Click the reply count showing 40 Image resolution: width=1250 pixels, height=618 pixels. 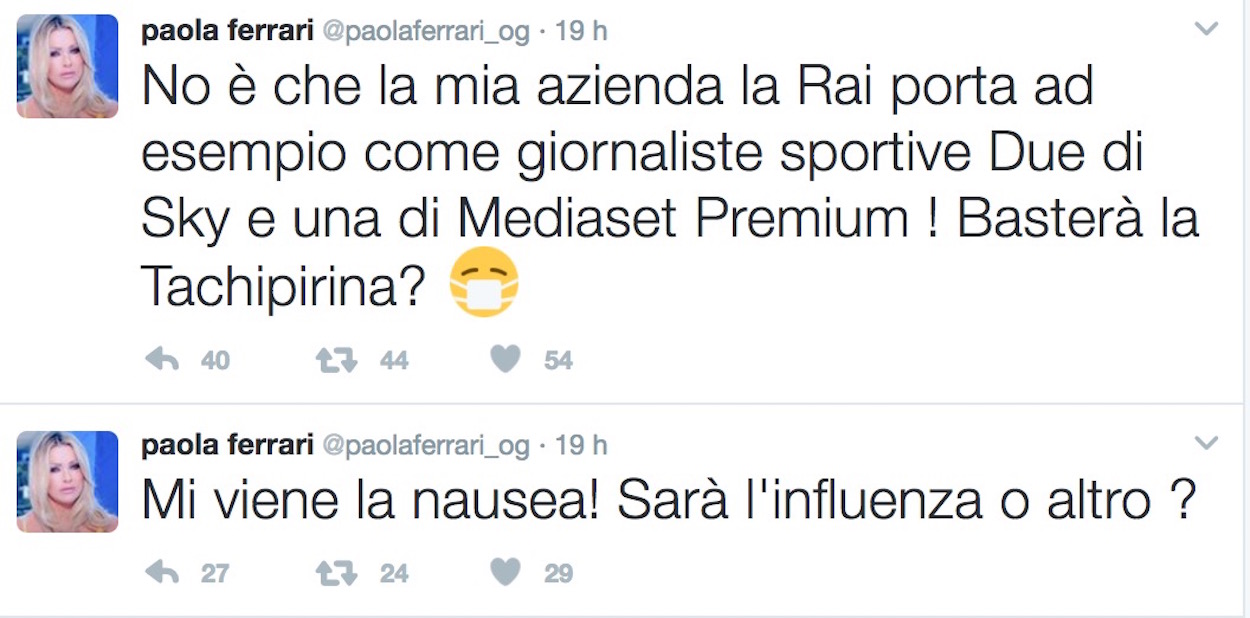pyautogui.click(x=215, y=360)
